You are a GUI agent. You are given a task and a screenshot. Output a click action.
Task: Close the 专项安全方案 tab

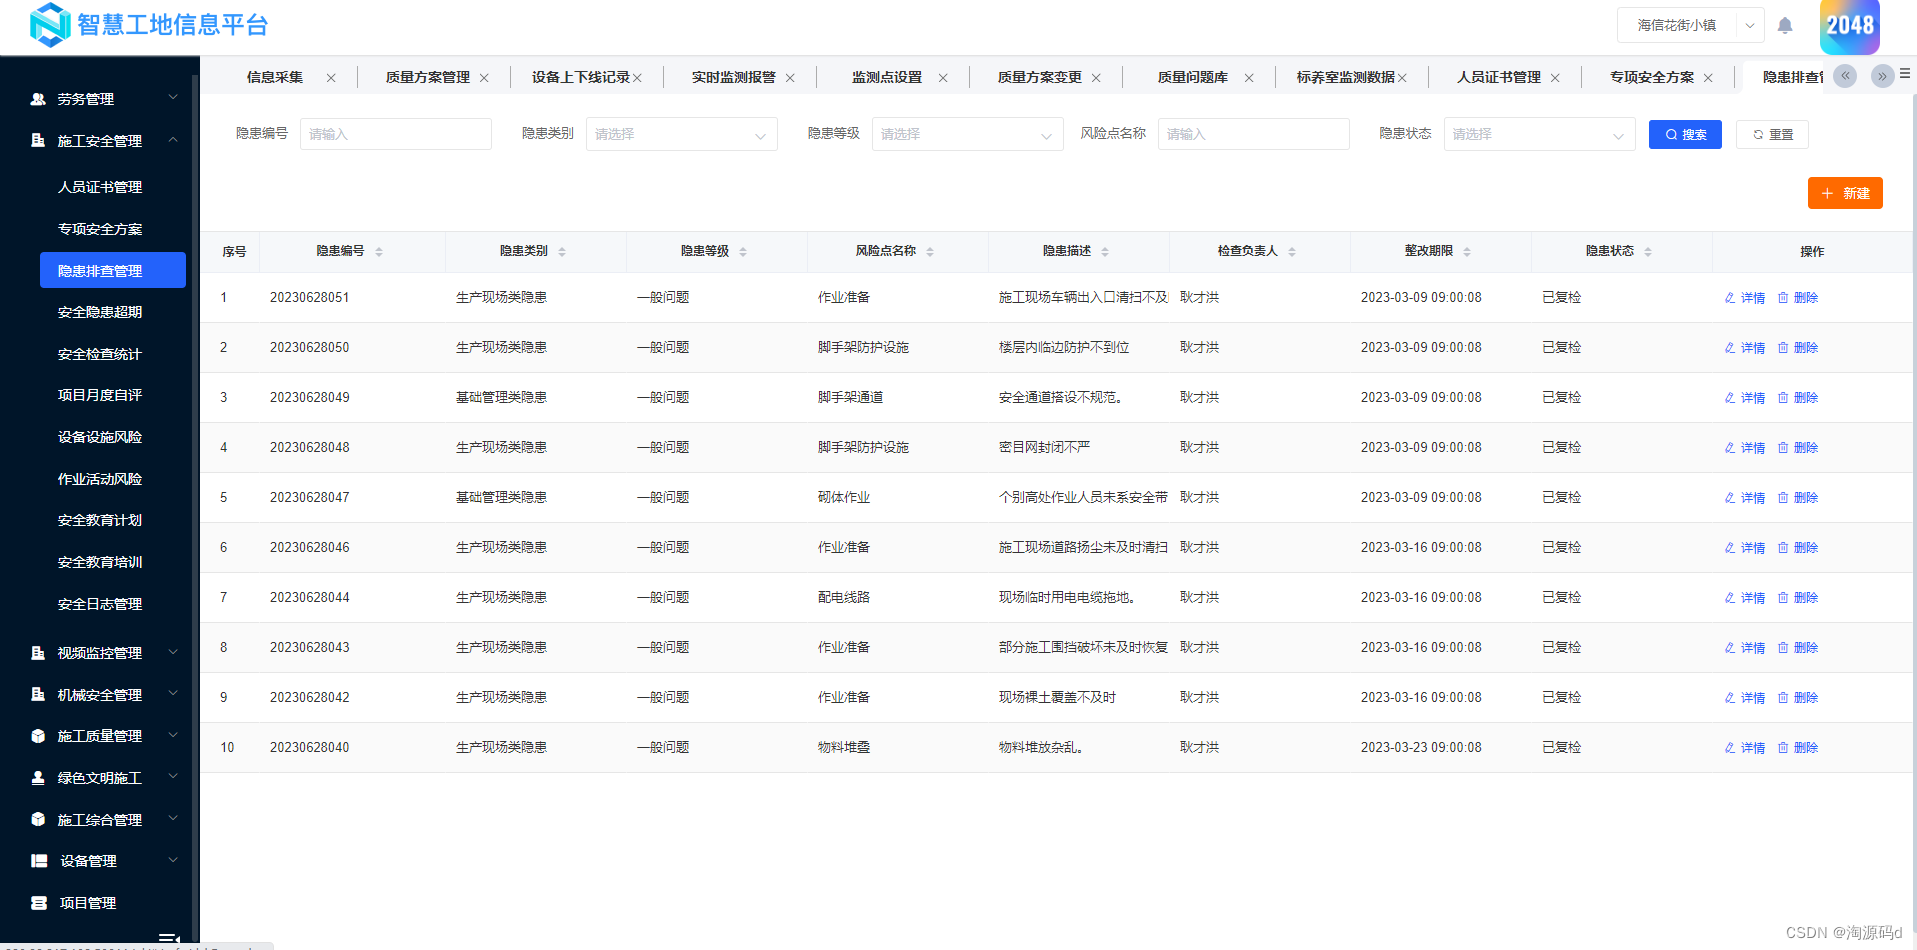coord(1708,78)
